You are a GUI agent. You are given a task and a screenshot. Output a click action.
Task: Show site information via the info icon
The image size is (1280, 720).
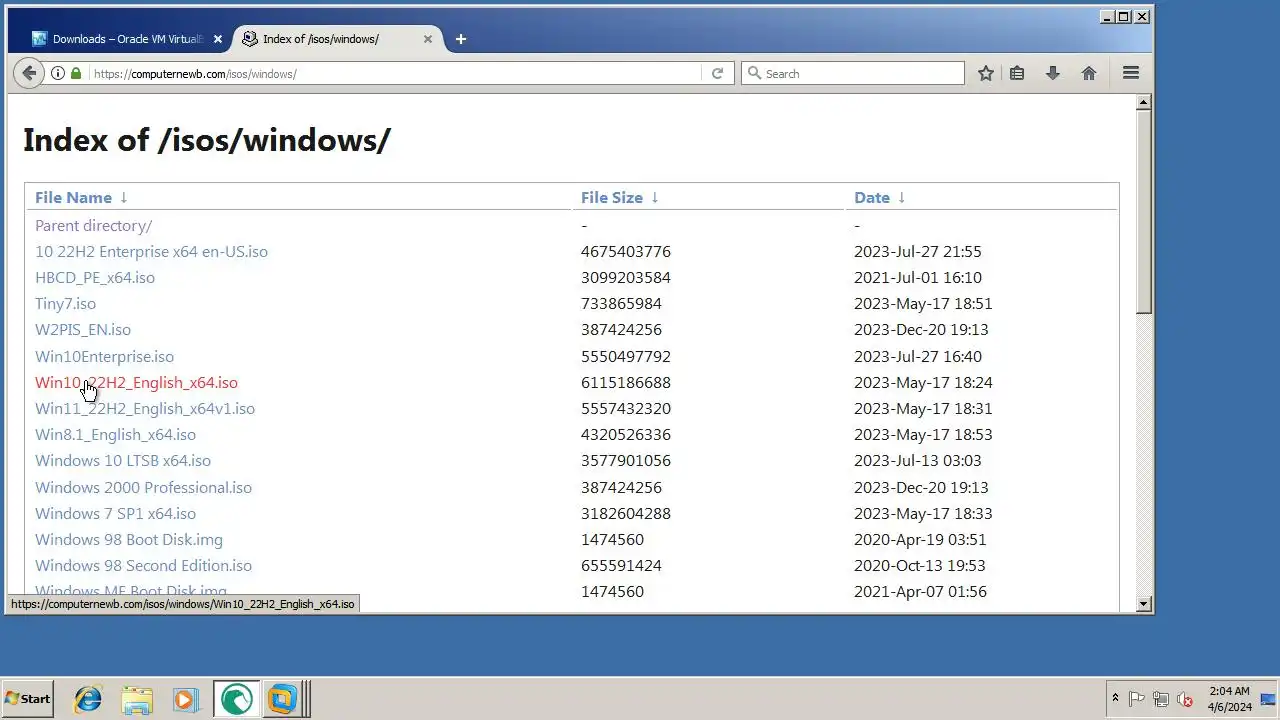coord(58,73)
